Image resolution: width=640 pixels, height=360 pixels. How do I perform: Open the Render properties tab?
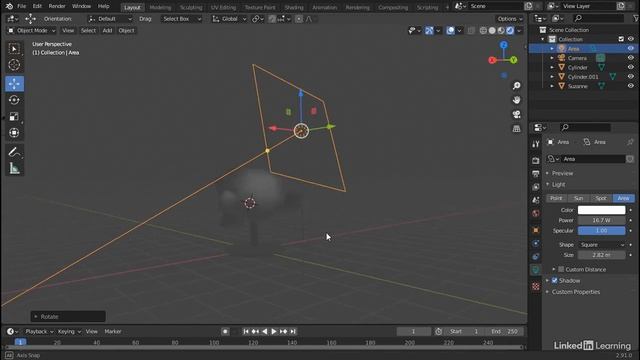point(536,161)
